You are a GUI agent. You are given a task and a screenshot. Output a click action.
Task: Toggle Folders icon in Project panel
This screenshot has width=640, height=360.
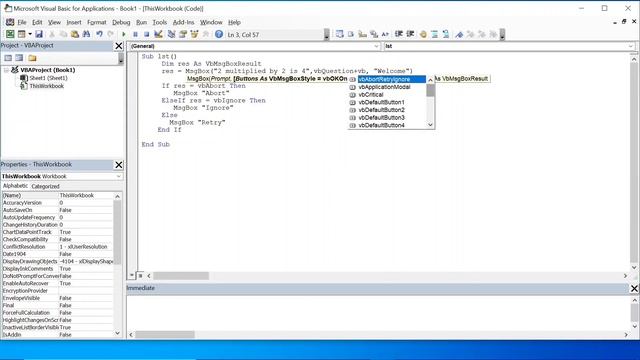[32, 58]
